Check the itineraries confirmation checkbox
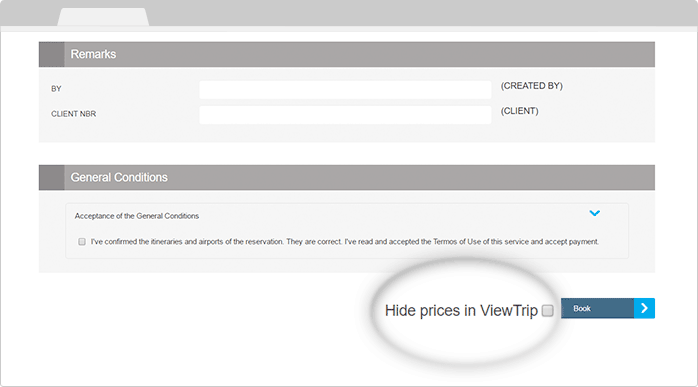This screenshot has height=387, width=698. (x=82, y=242)
